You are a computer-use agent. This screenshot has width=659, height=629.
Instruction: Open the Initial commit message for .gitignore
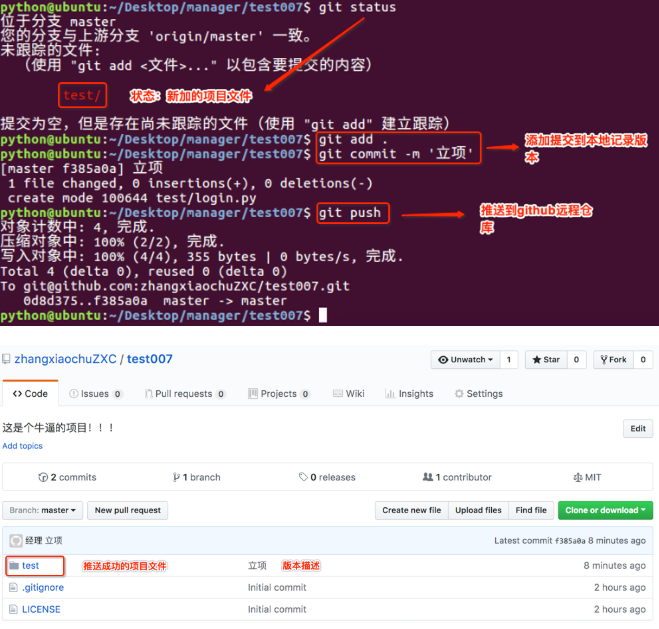(277, 587)
